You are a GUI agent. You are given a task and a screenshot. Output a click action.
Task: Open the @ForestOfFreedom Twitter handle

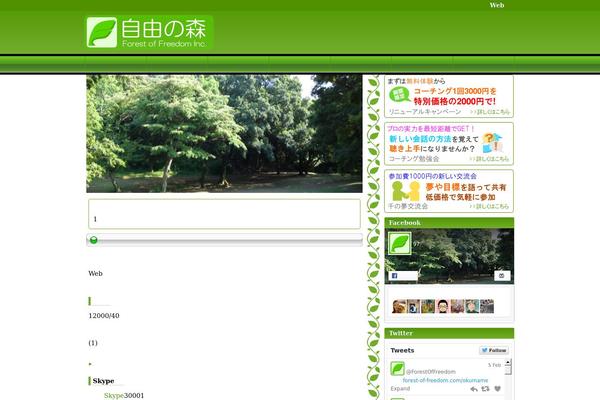coord(430,372)
